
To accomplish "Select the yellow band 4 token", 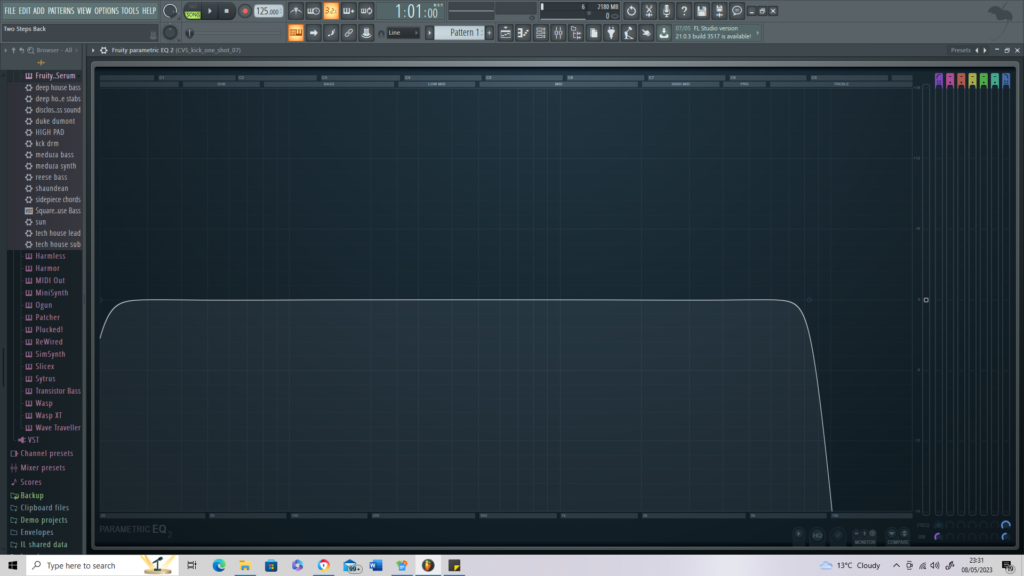I will [x=972, y=80].
